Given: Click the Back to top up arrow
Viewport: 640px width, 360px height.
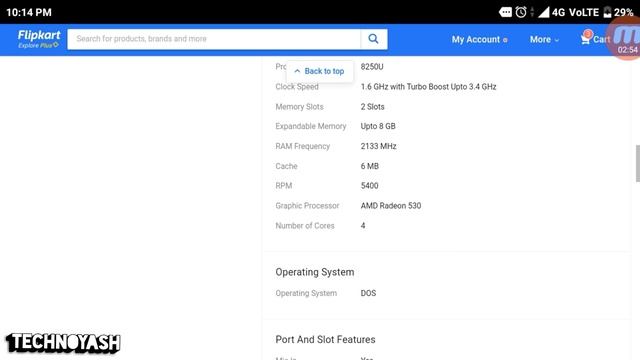Looking at the screenshot, I should click(x=297, y=71).
